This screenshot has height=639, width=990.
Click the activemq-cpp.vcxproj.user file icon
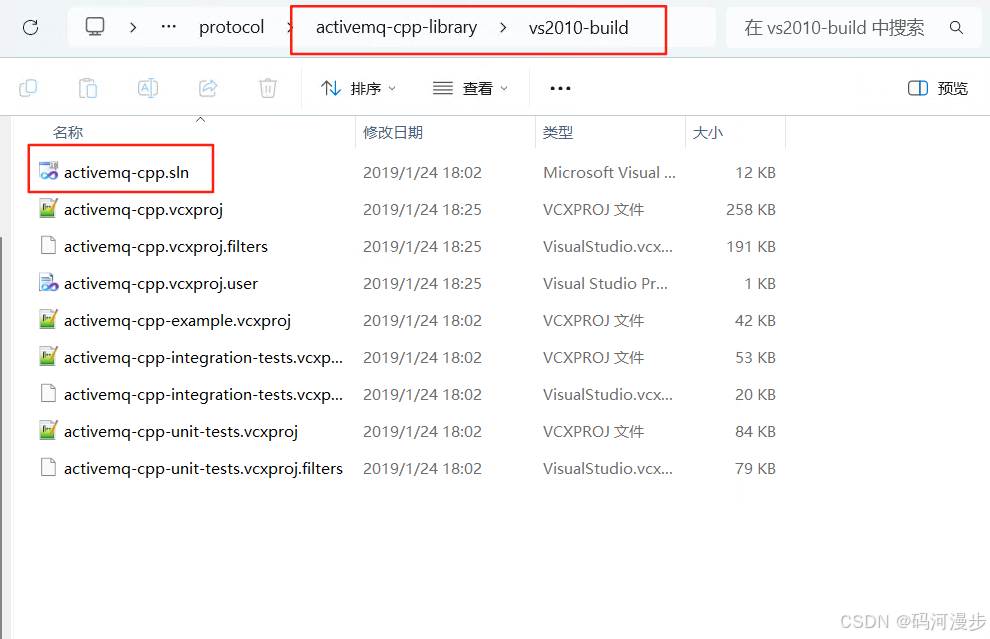49,282
